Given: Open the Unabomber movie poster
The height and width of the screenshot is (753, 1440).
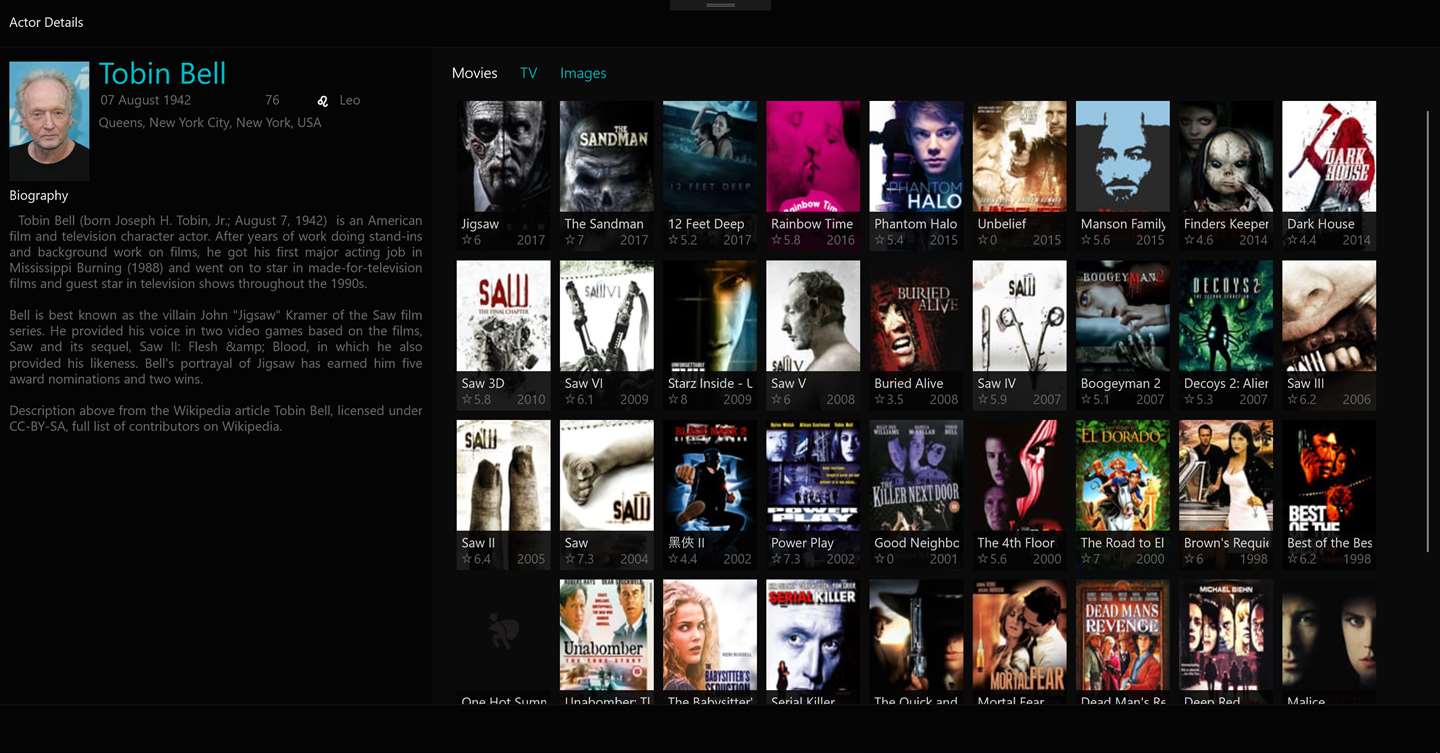Looking at the screenshot, I should pos(606,635).
